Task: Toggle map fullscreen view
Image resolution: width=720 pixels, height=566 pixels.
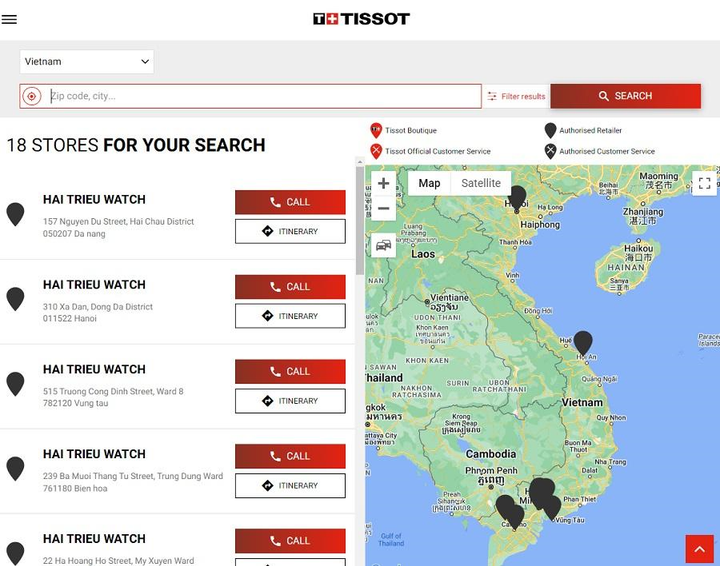Action: tap(704, 184)
